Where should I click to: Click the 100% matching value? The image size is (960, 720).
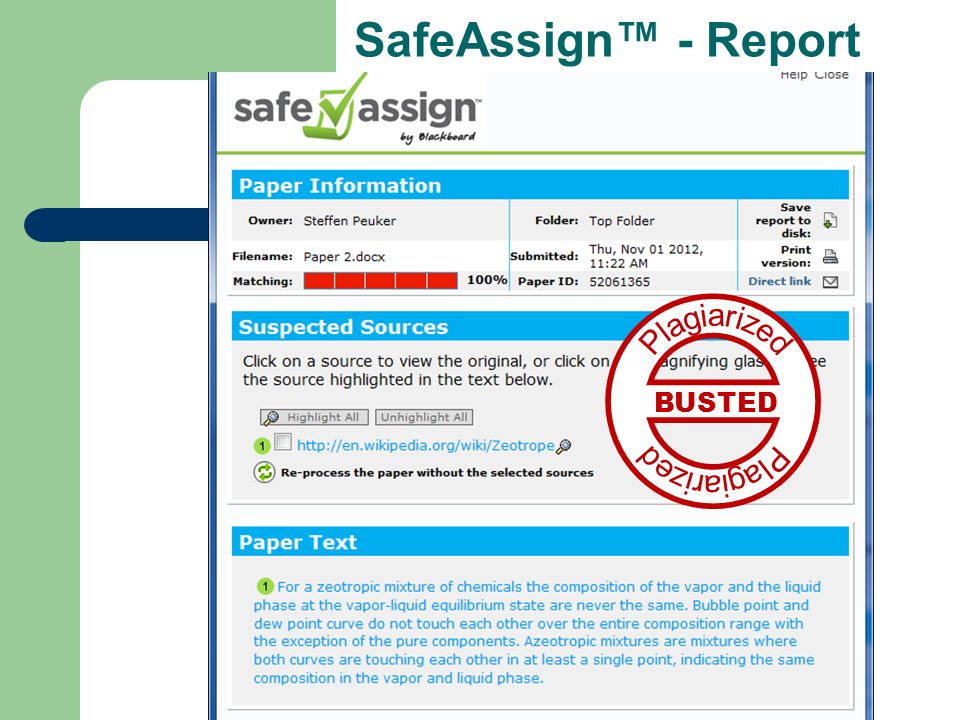(487, 280)
